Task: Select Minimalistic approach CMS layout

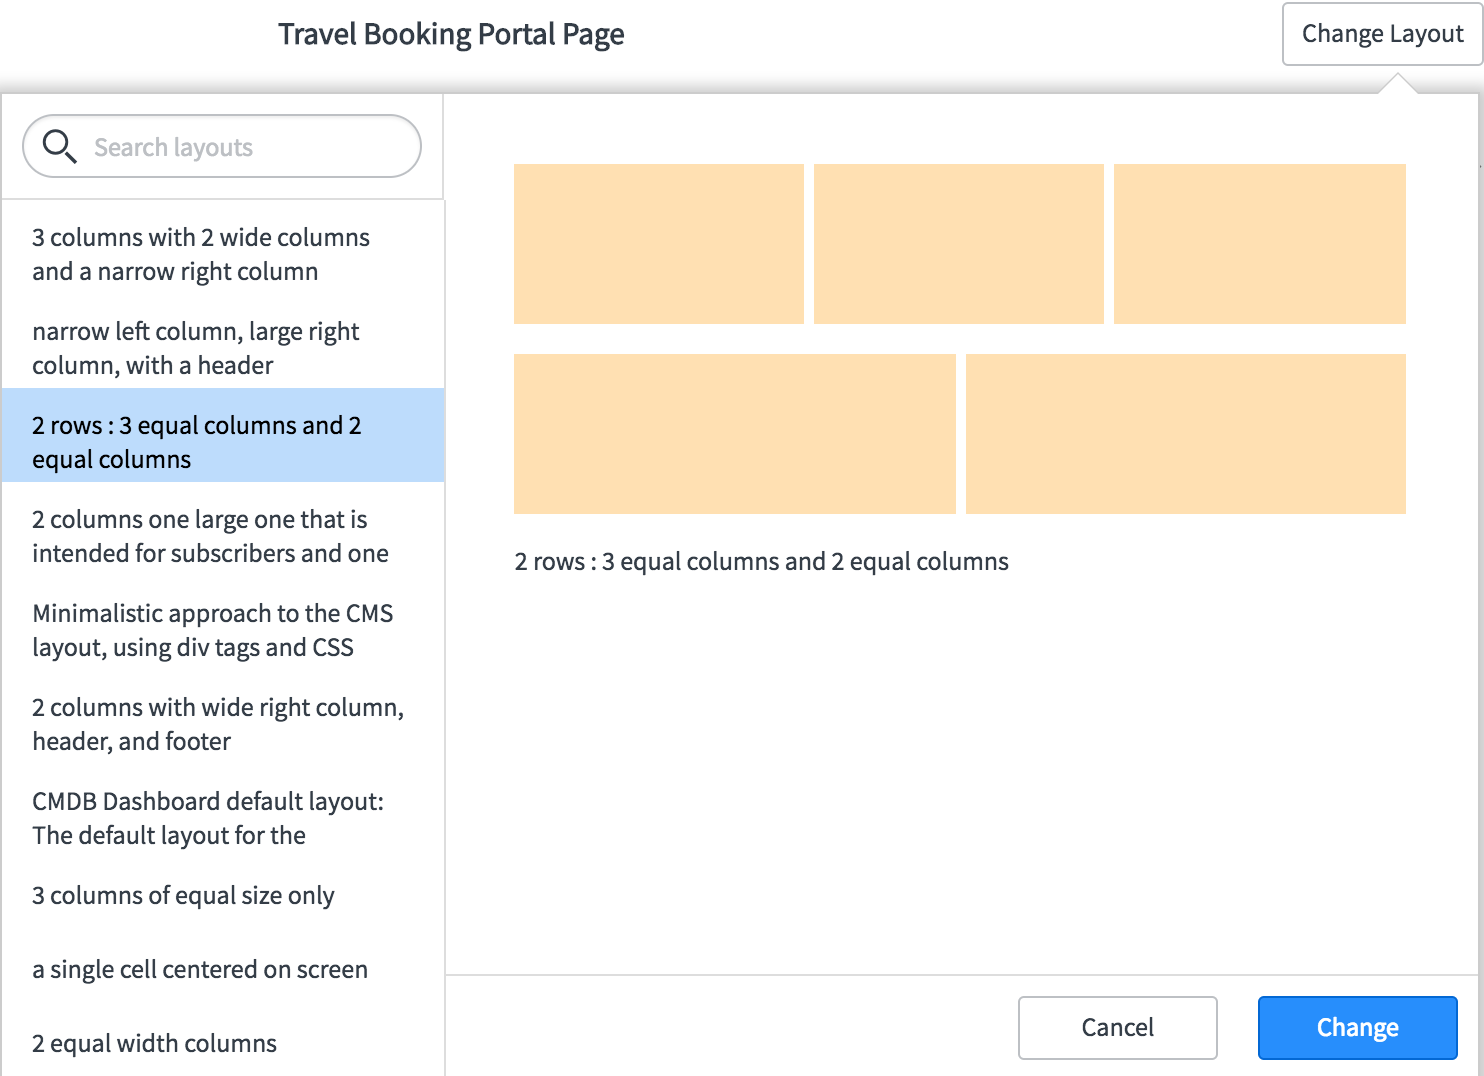Action: click(x=223, y=630)
